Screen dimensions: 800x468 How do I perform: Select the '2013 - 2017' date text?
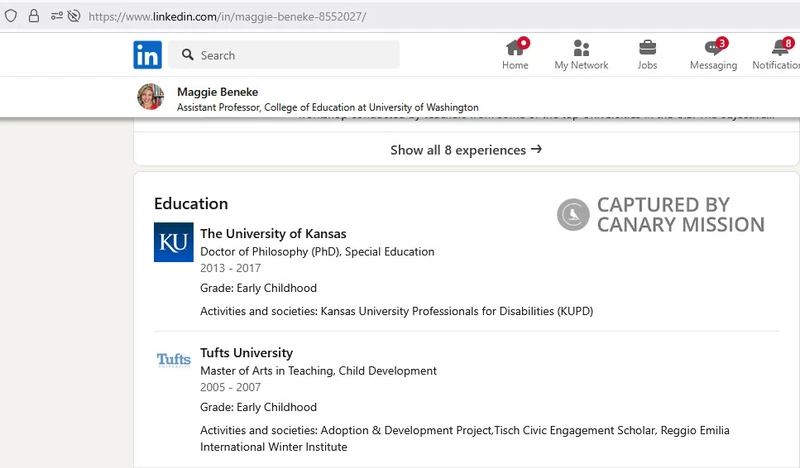point(230,268)
